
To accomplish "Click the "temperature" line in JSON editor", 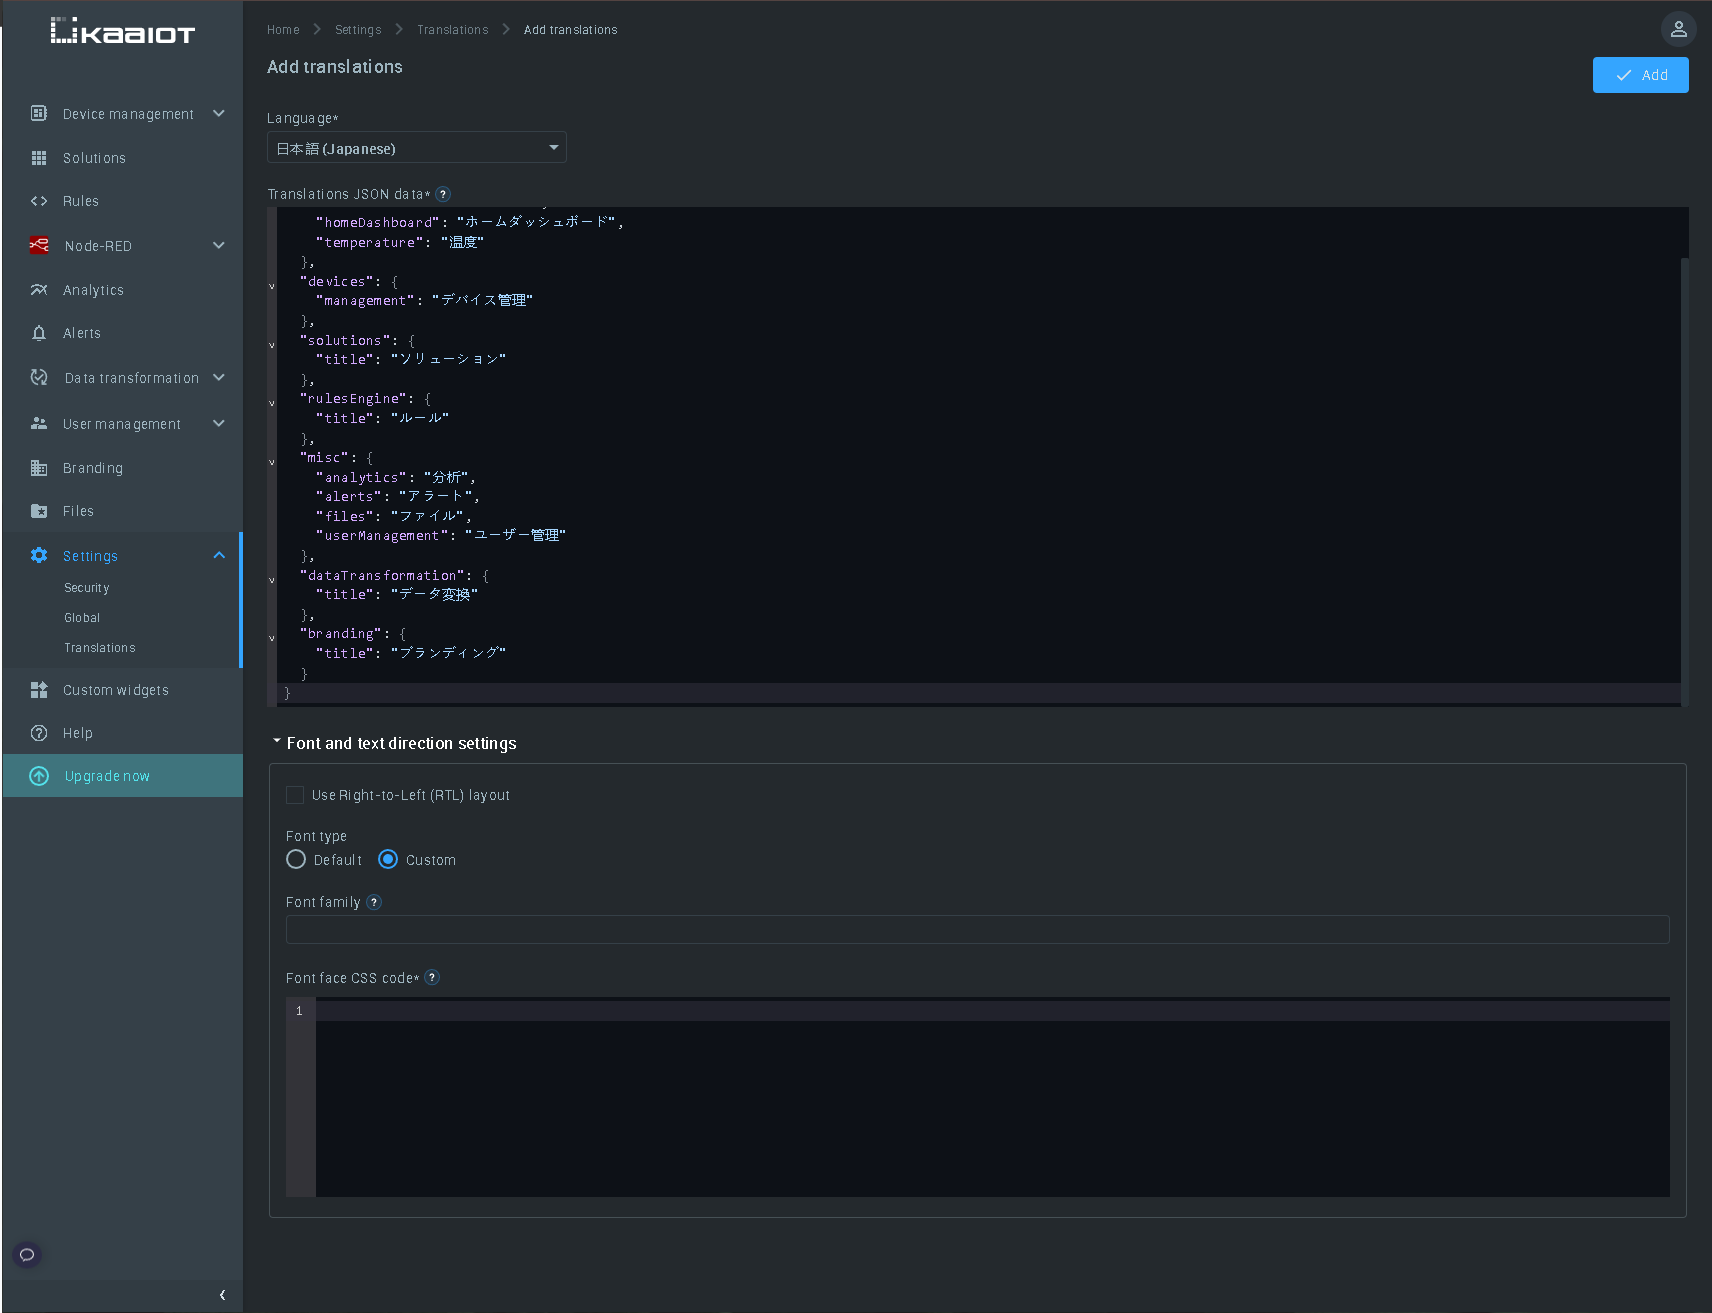I will click(x=400, y=242).
